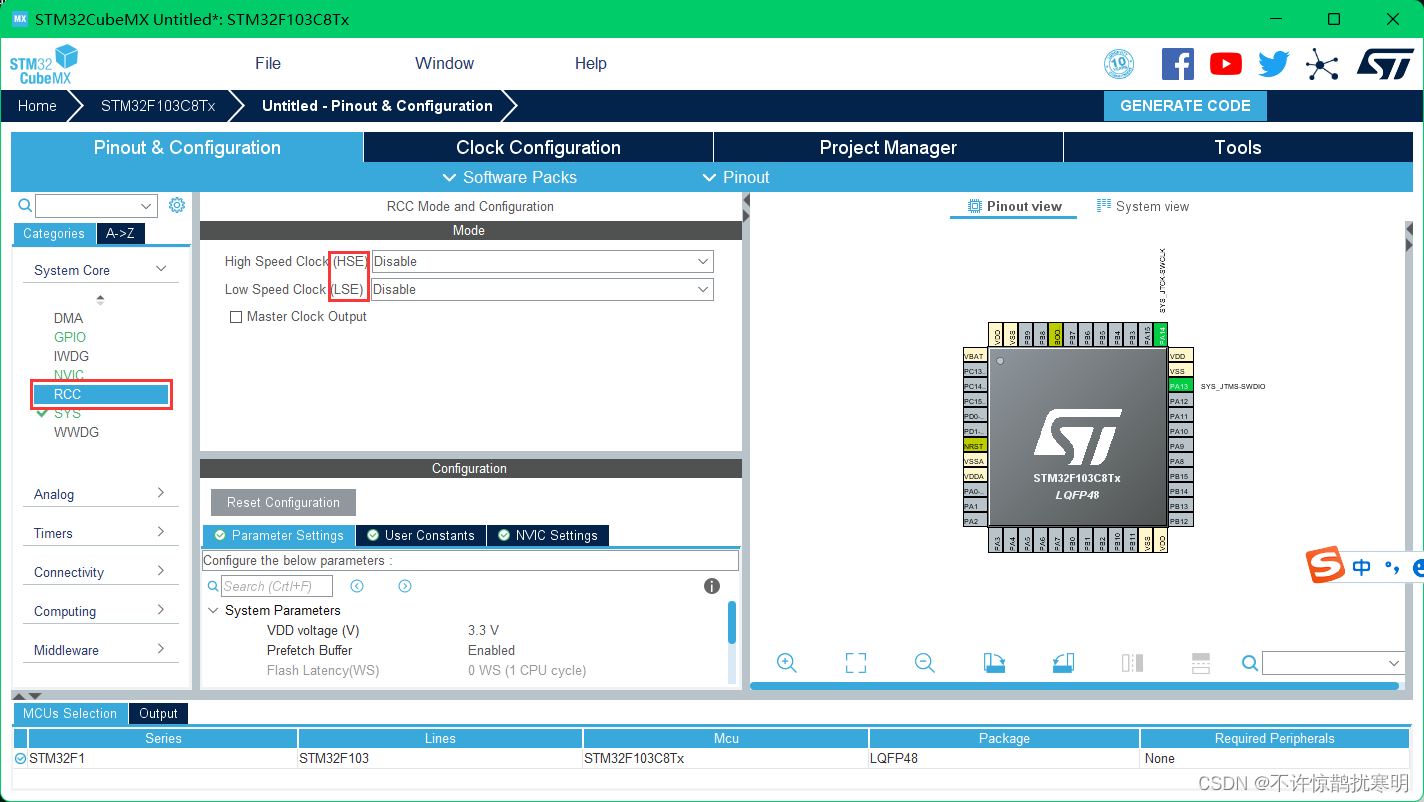
Task: Go to previous parameter search result
Action: 357,586
